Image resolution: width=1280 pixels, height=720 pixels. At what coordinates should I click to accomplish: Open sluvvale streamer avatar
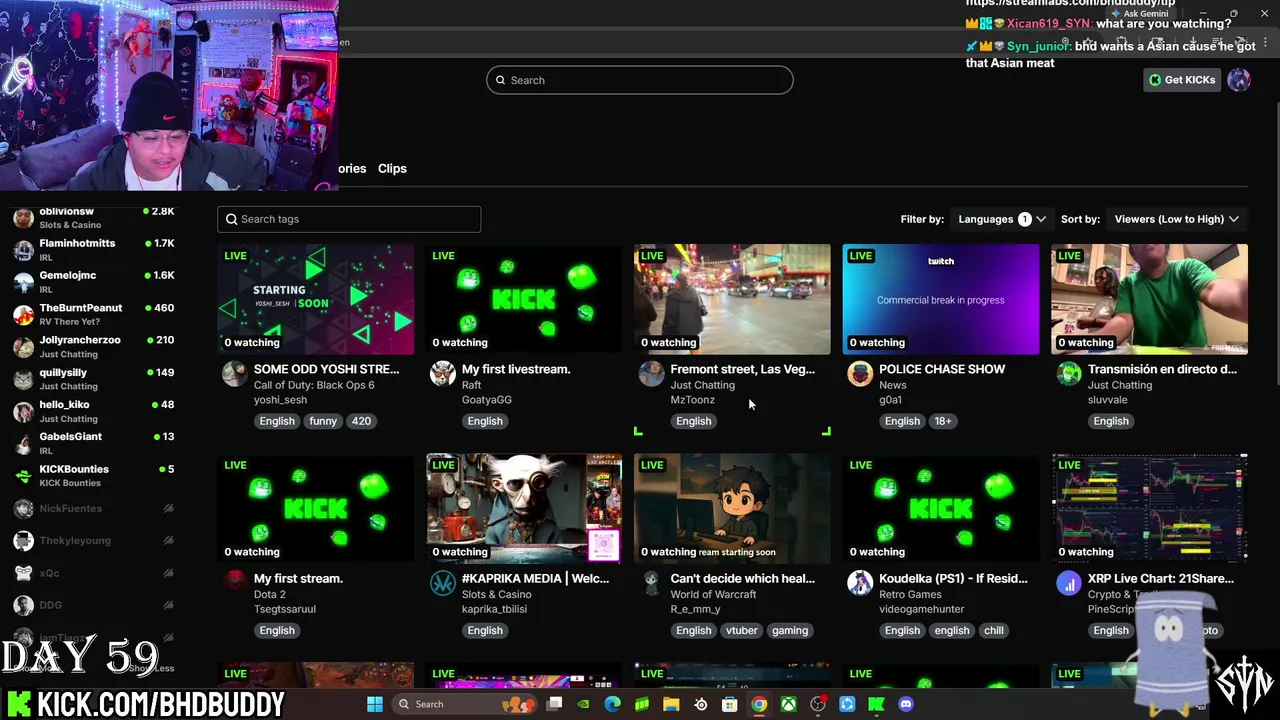coord(1069,374)
